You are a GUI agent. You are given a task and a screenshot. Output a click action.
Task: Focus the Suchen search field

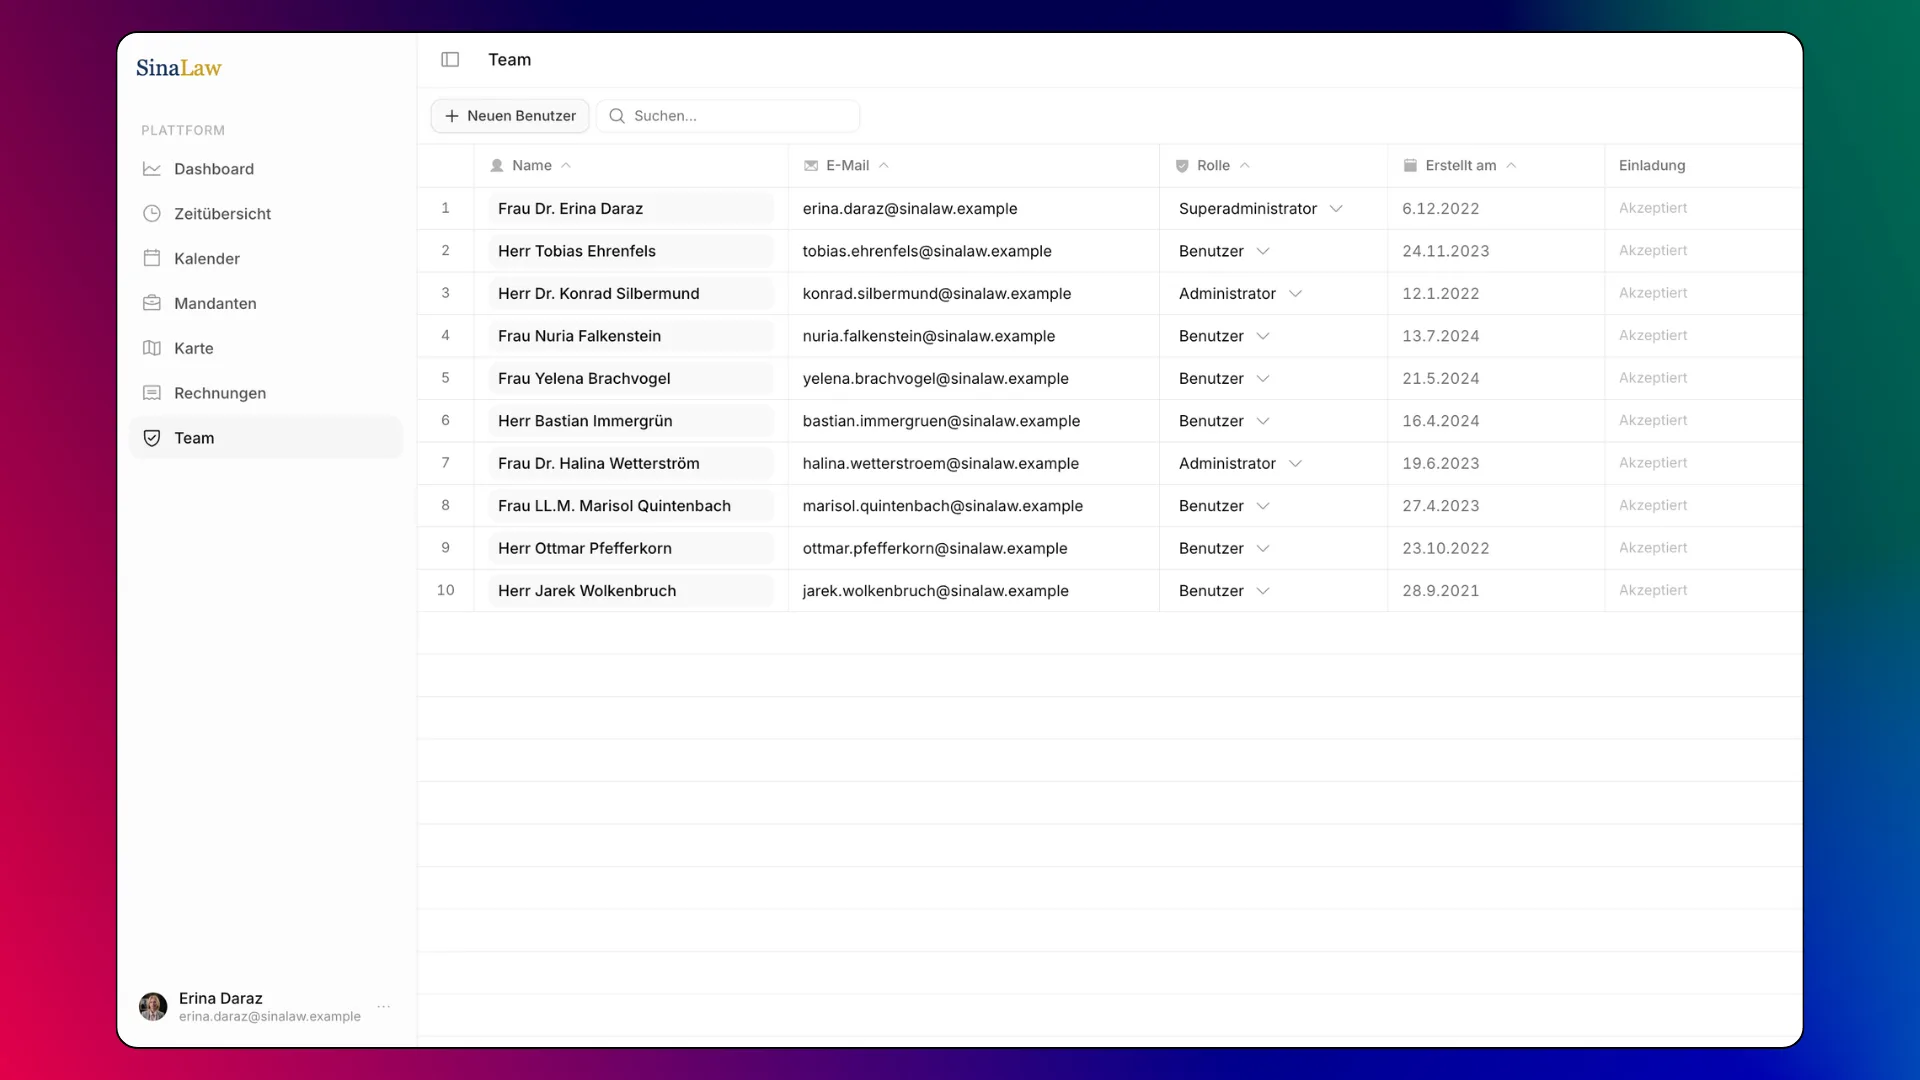tap(728, 116)
